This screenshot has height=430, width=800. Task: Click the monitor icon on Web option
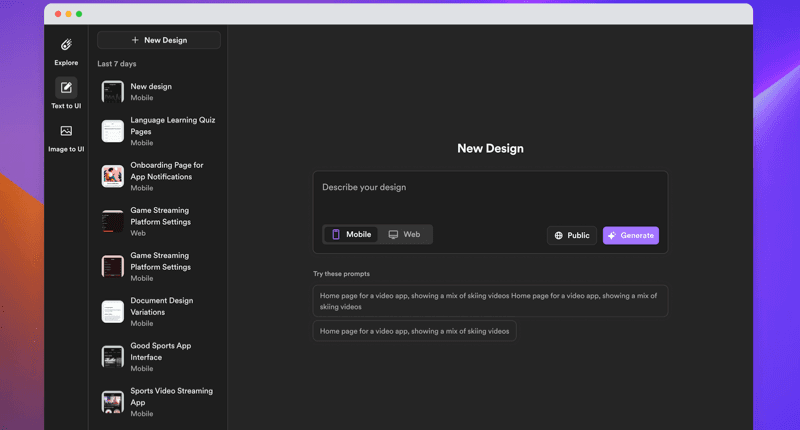point(393,234)
